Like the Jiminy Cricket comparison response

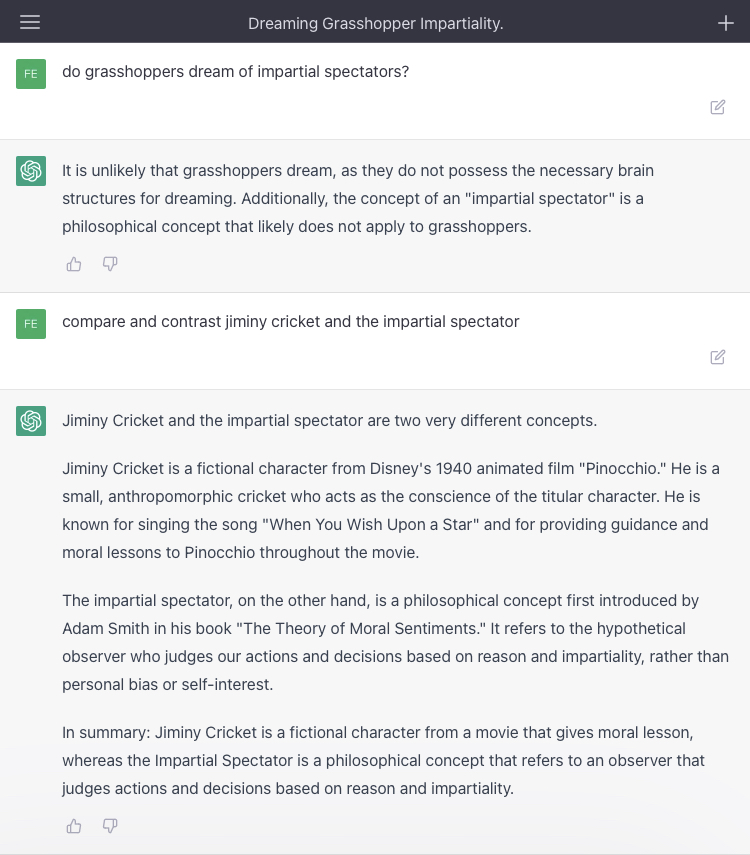coord(74,826)
